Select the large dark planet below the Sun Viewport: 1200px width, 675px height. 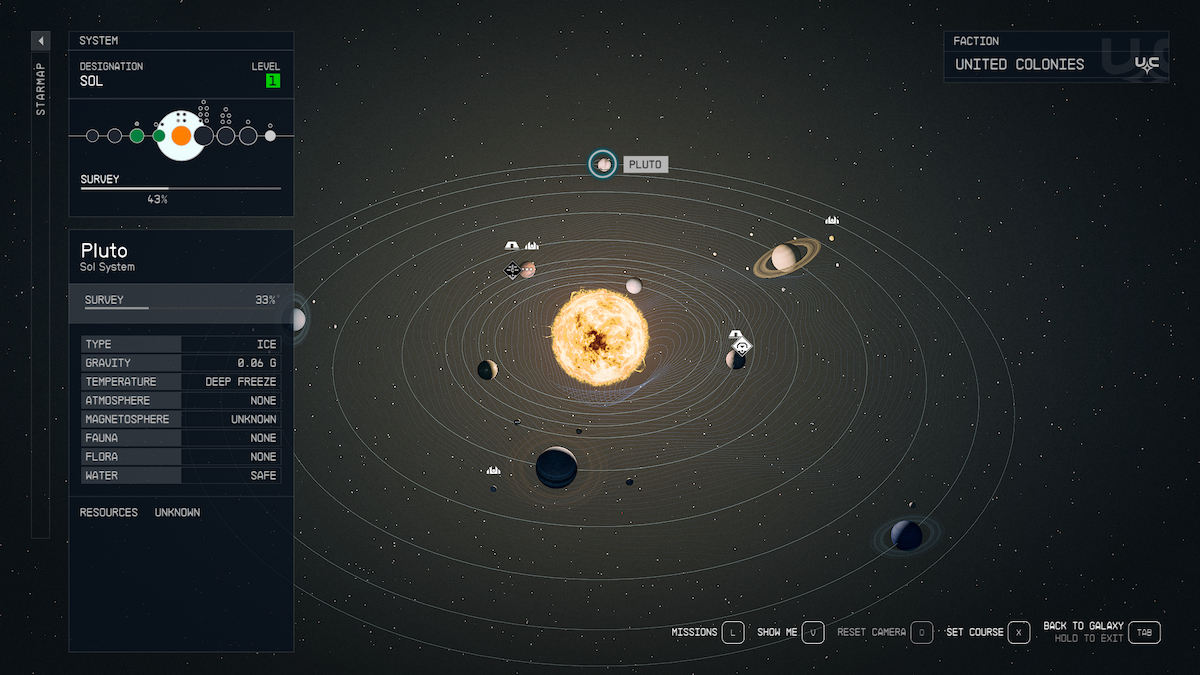556,466
